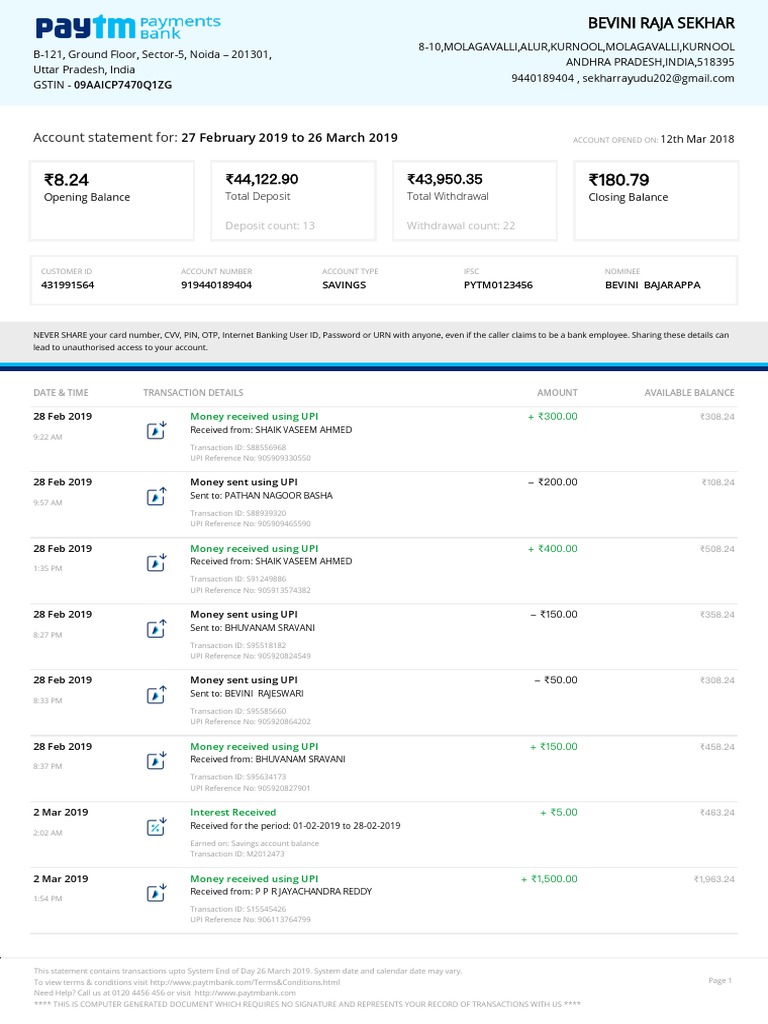Click the sent icon for the Bhuvanam Sravani payment
768x1024 pixels.
tap(156, 629)
